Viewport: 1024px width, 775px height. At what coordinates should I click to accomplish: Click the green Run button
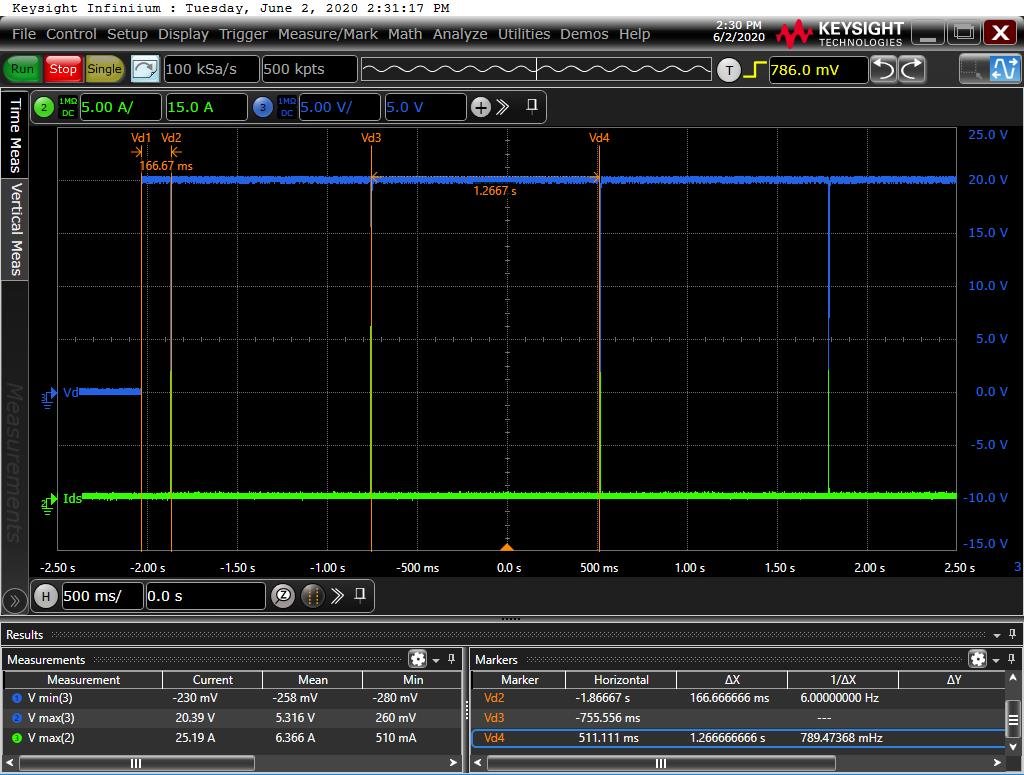coord(22,69)
